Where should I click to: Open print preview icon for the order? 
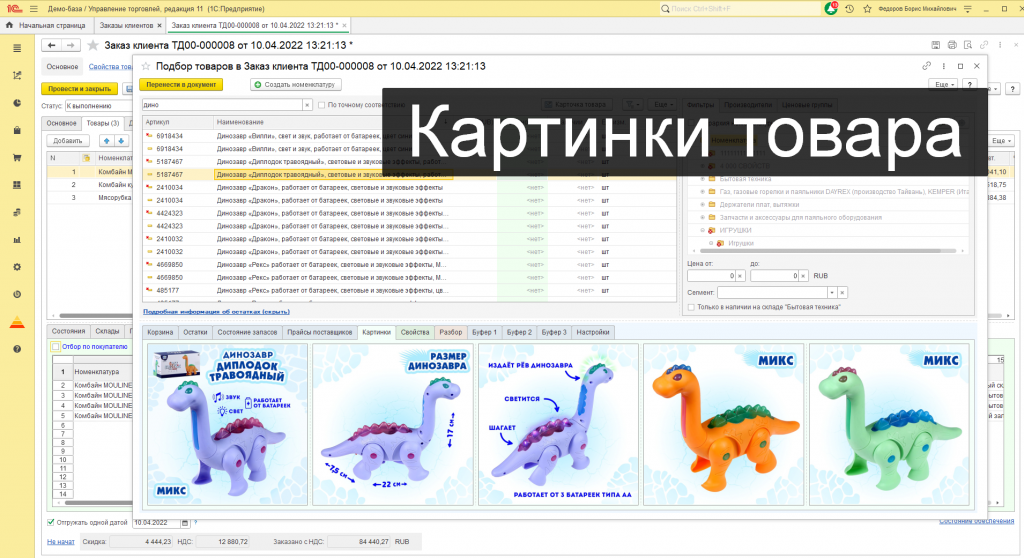click(968, 45)
